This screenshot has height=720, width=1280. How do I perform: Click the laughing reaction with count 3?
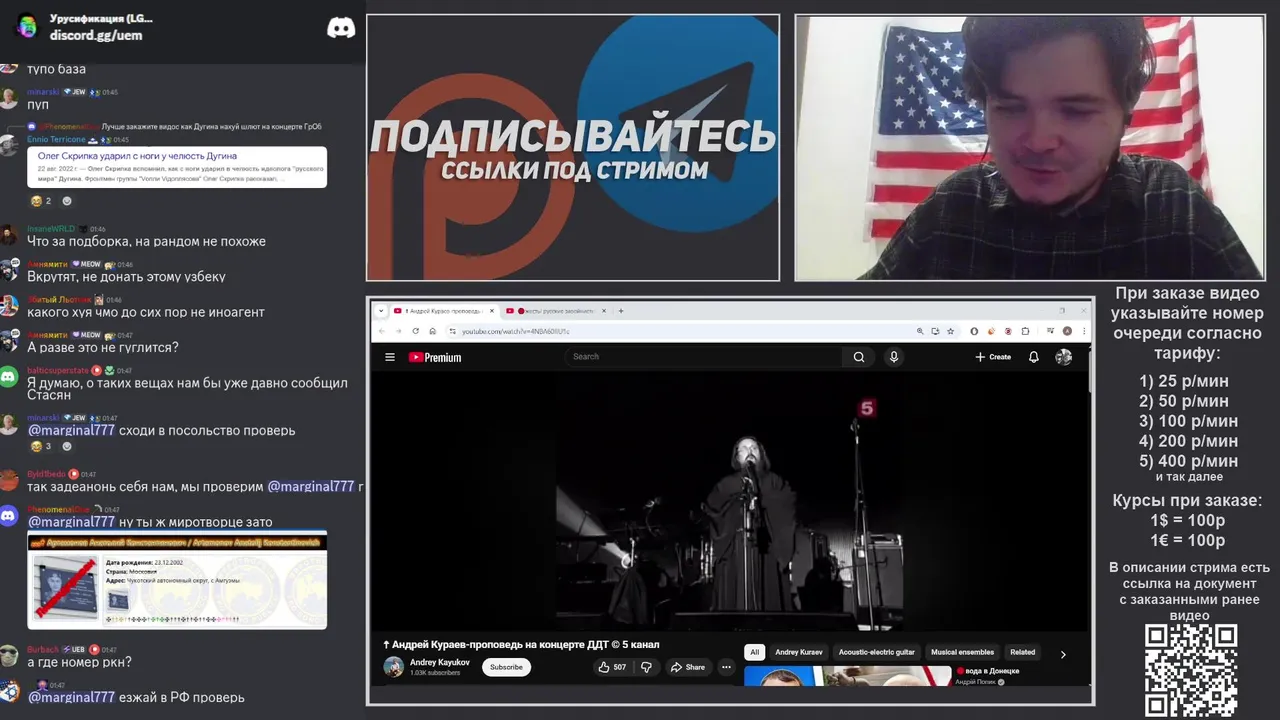click(x=41, y=446)
